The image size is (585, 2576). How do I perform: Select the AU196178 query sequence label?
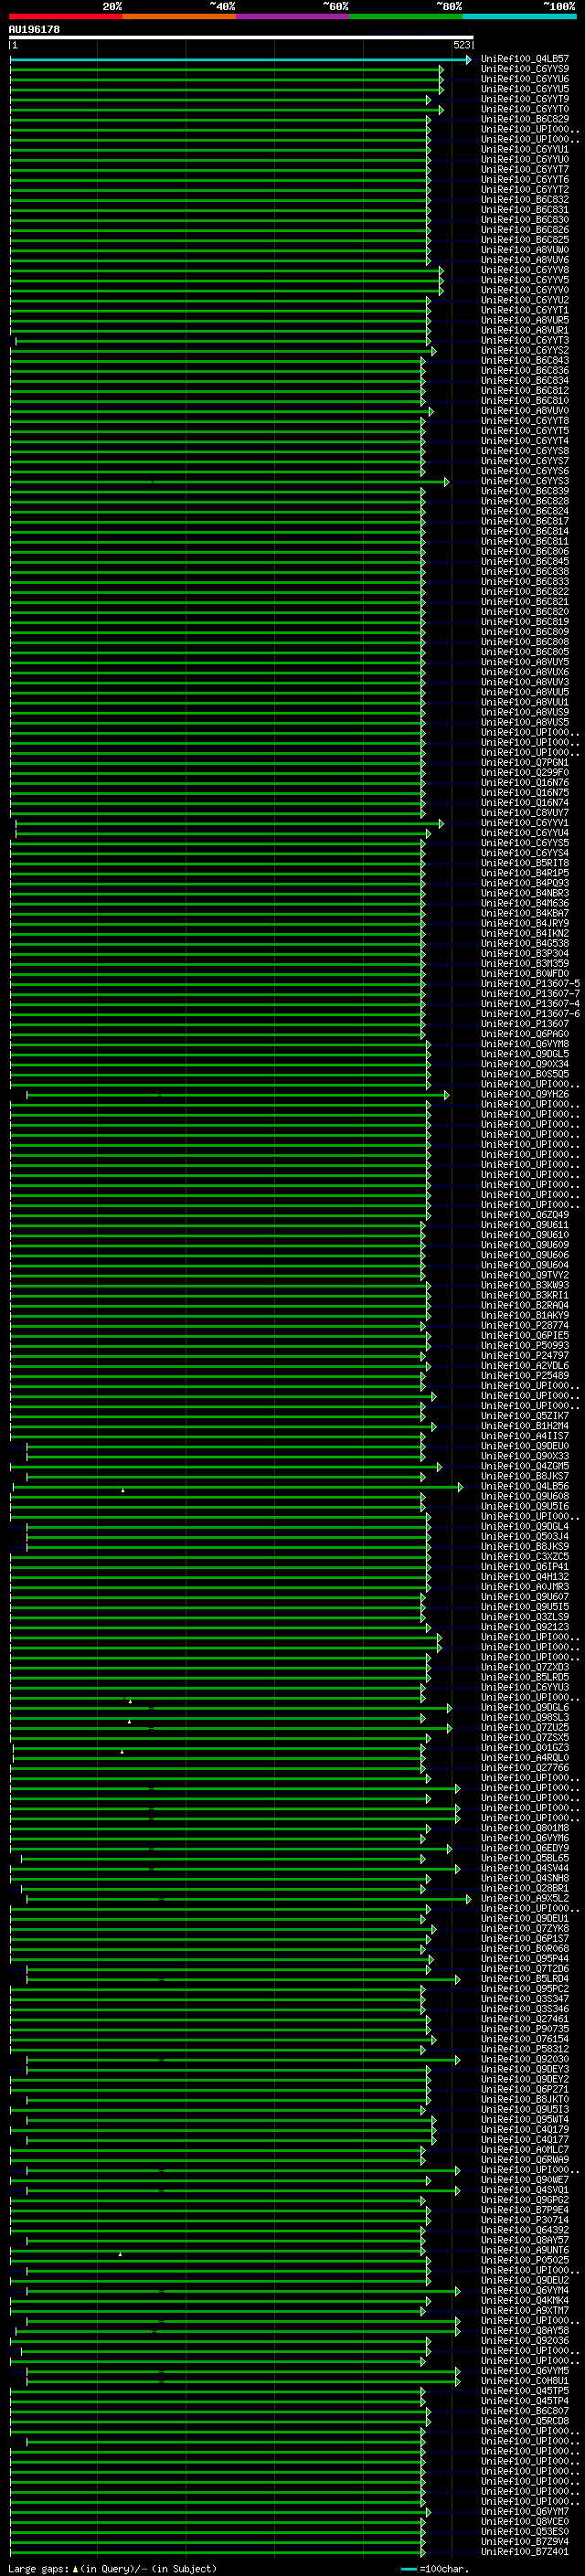click(x=34, y=29)
